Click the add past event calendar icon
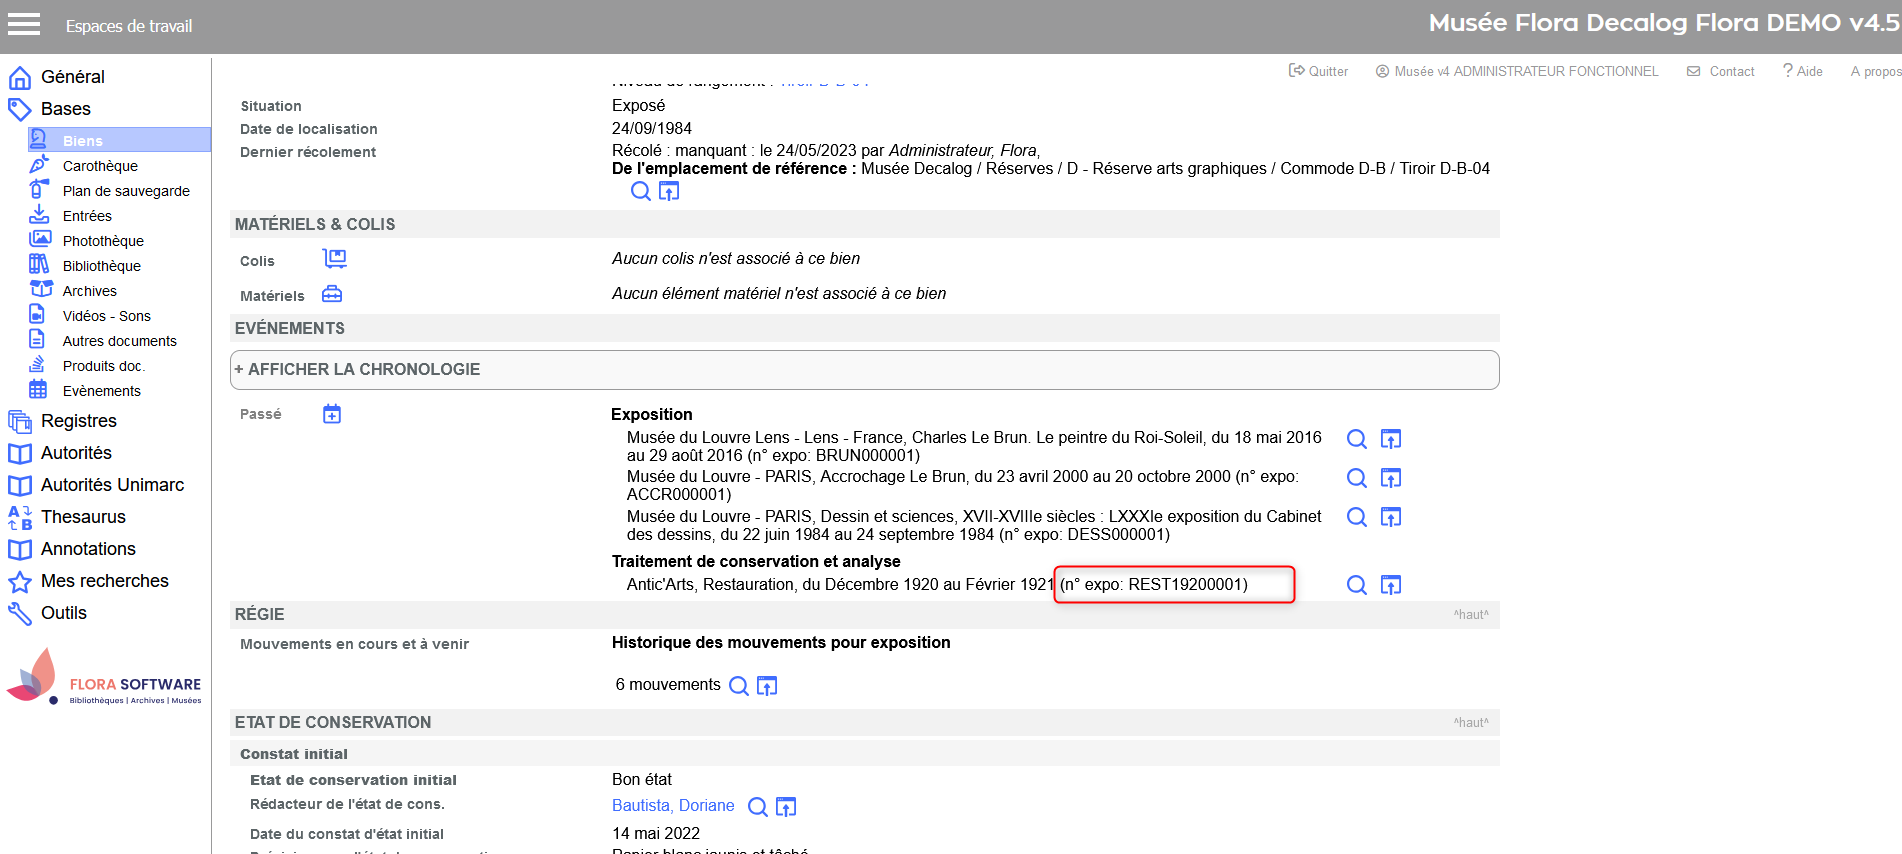This screenshot has width=1902, height=854. pos(332,414)
